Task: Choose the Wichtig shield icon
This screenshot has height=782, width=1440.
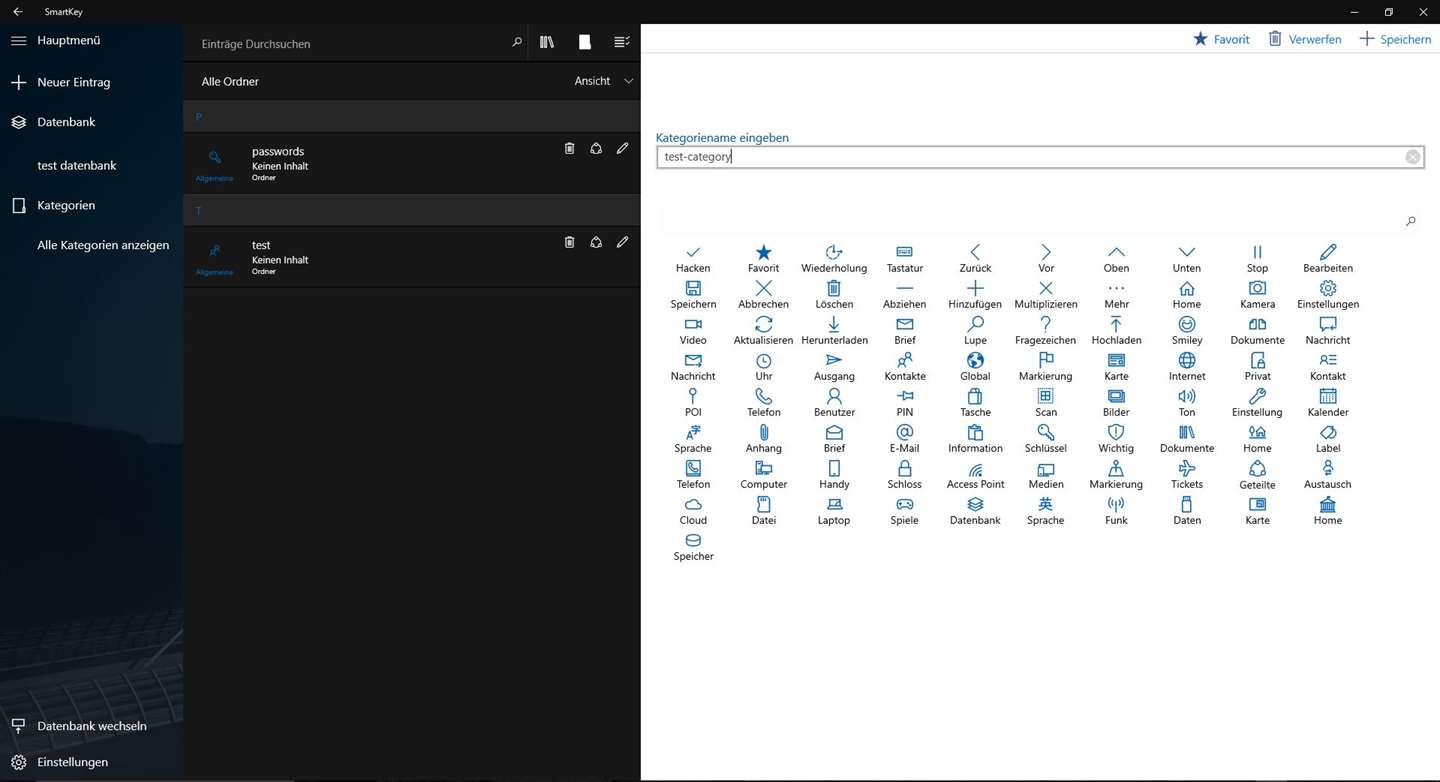Action: pos(1116,438)
